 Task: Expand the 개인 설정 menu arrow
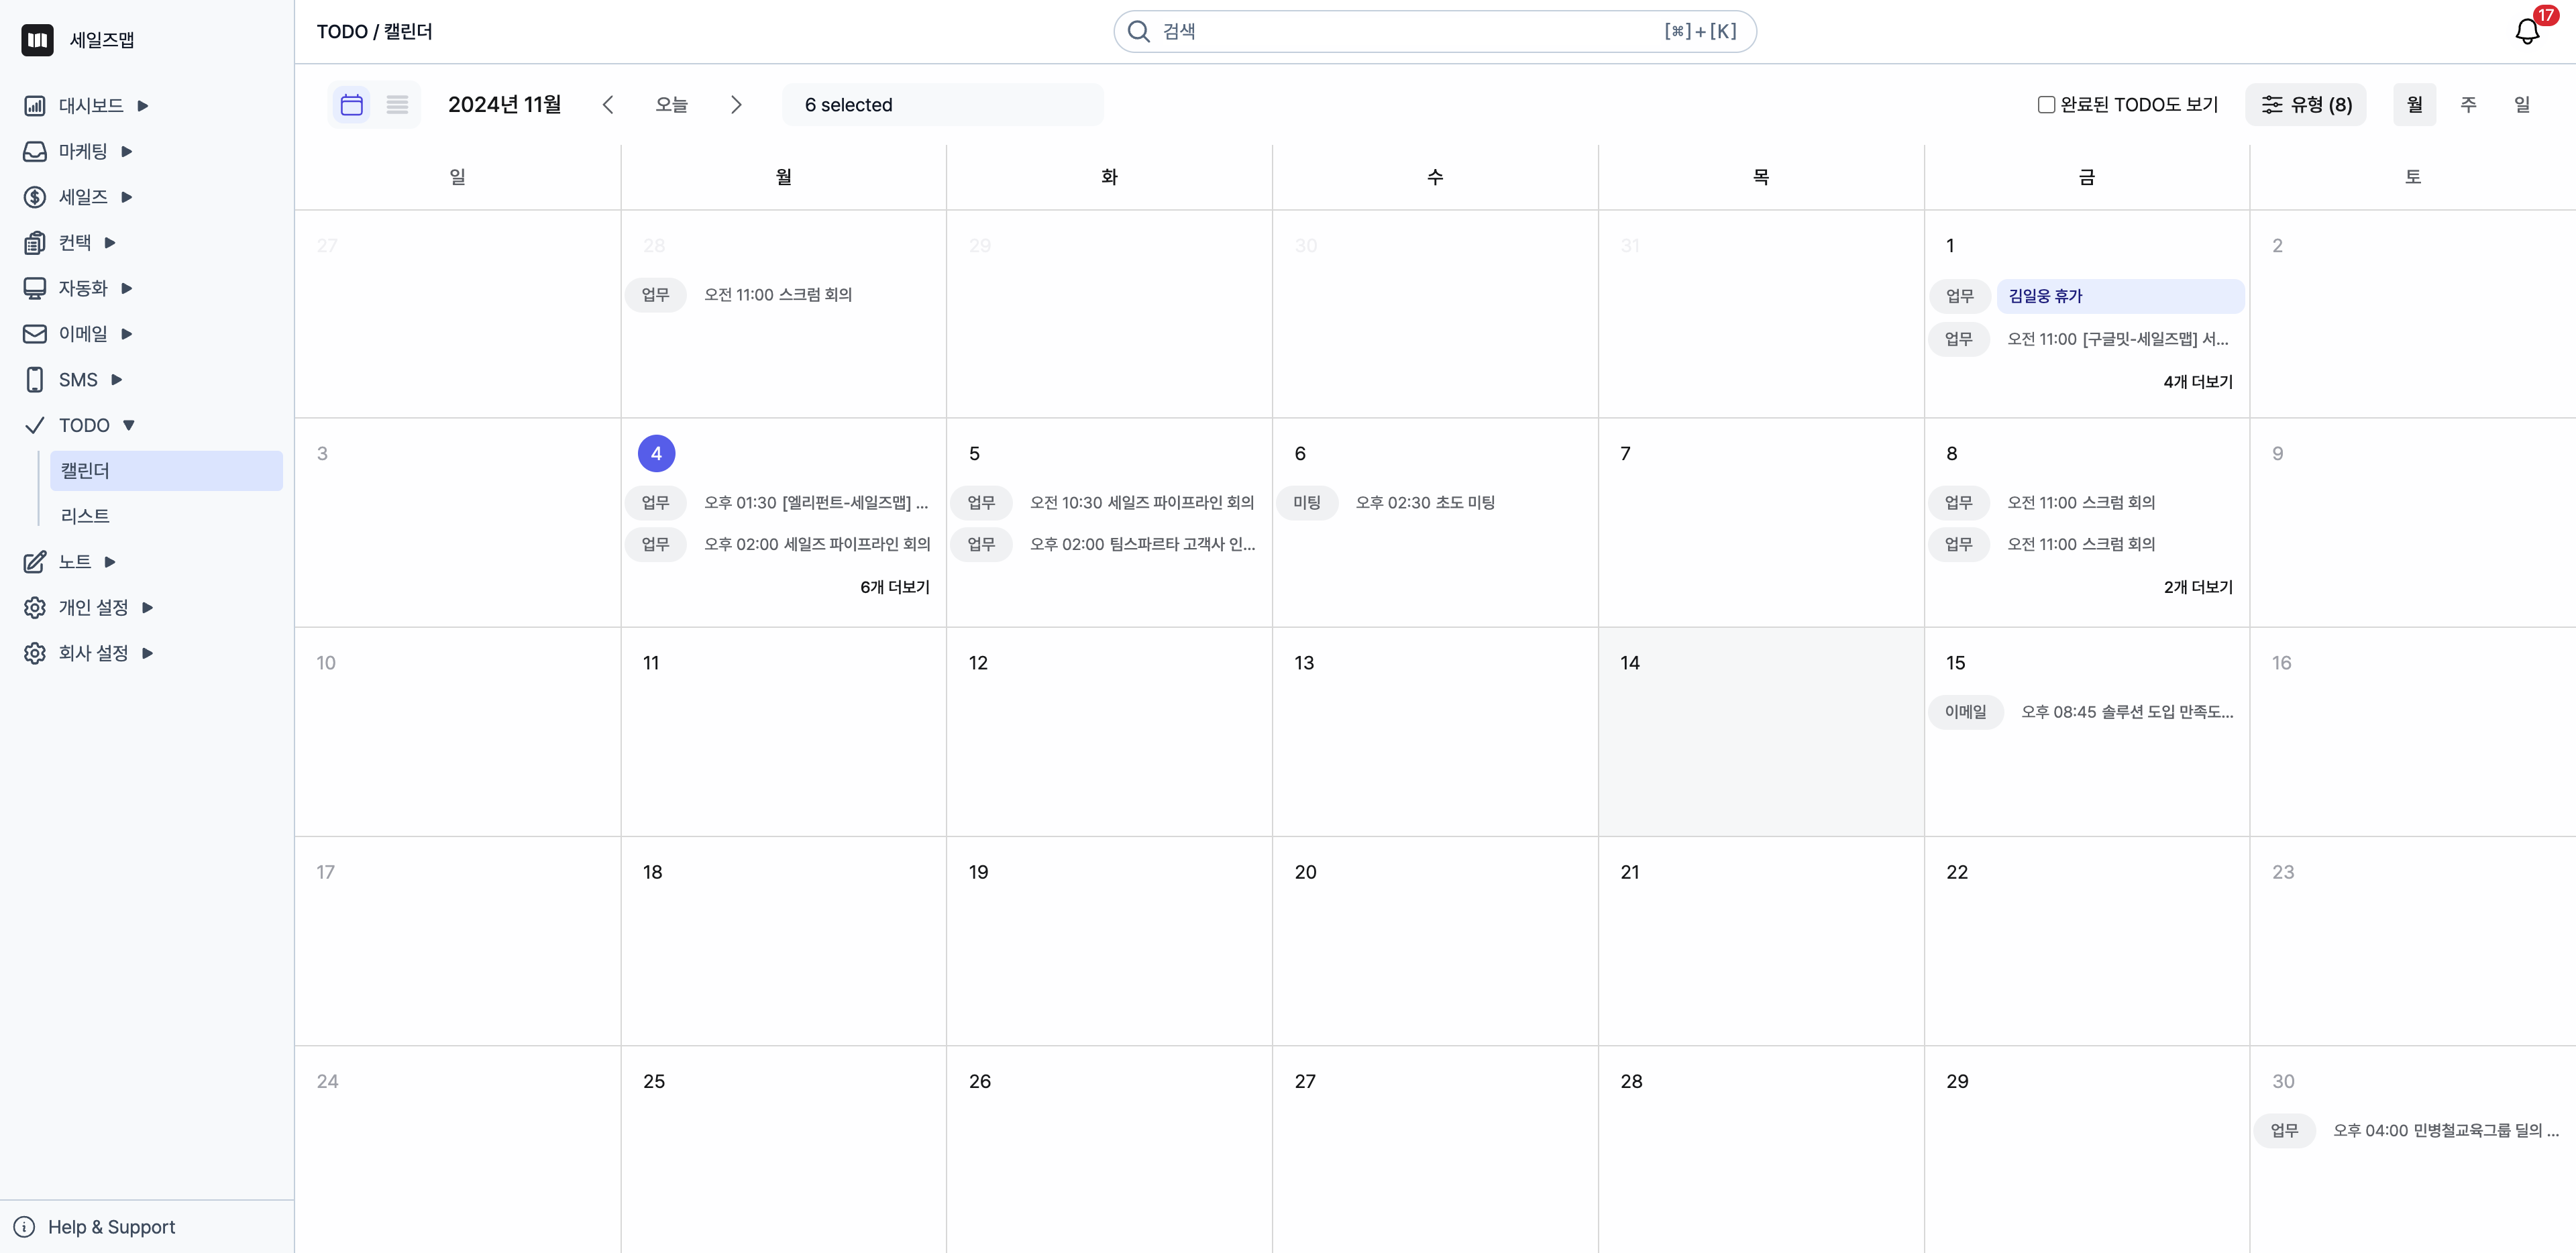tap(148, 608)
